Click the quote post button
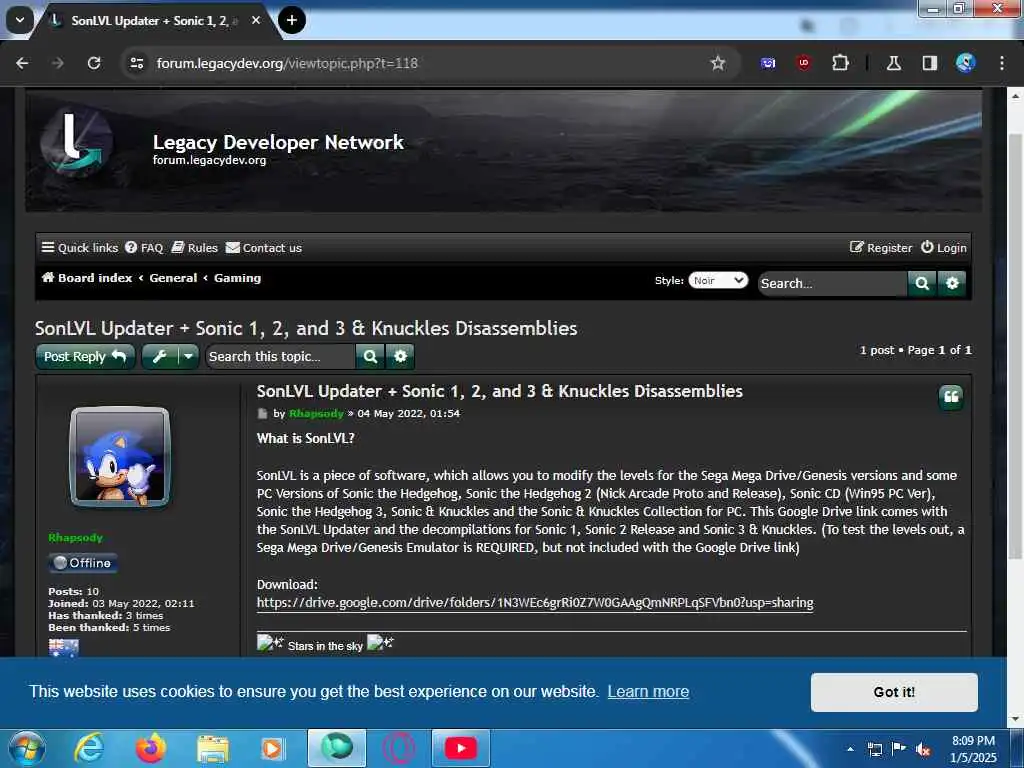 951,396
